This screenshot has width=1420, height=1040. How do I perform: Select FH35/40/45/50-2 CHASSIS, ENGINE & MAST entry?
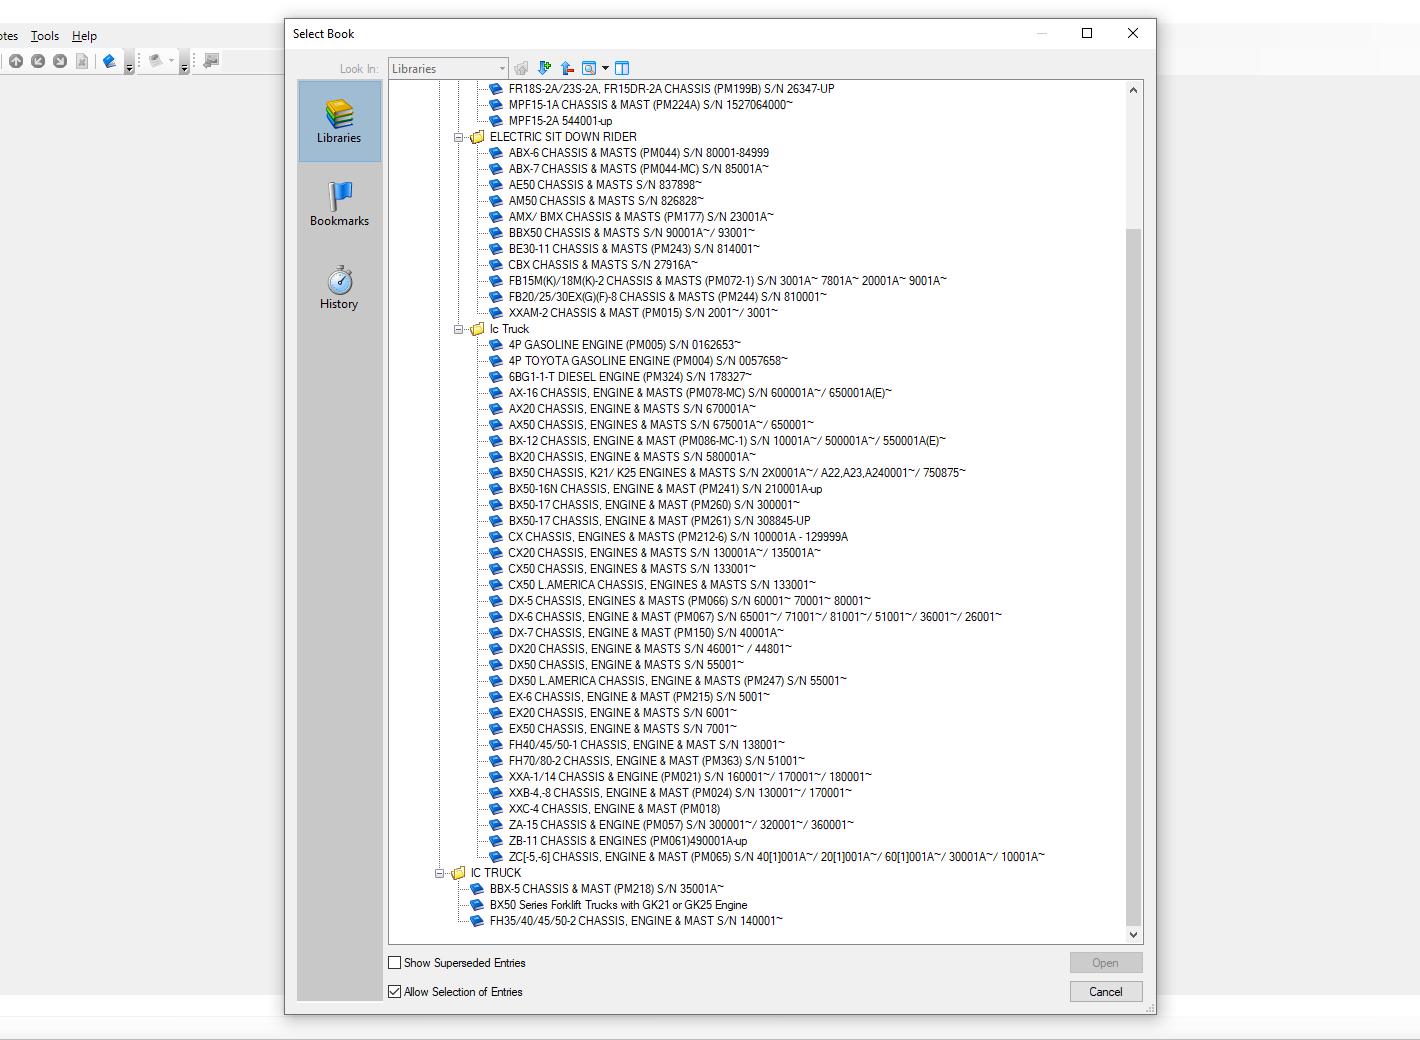[636, 921]
